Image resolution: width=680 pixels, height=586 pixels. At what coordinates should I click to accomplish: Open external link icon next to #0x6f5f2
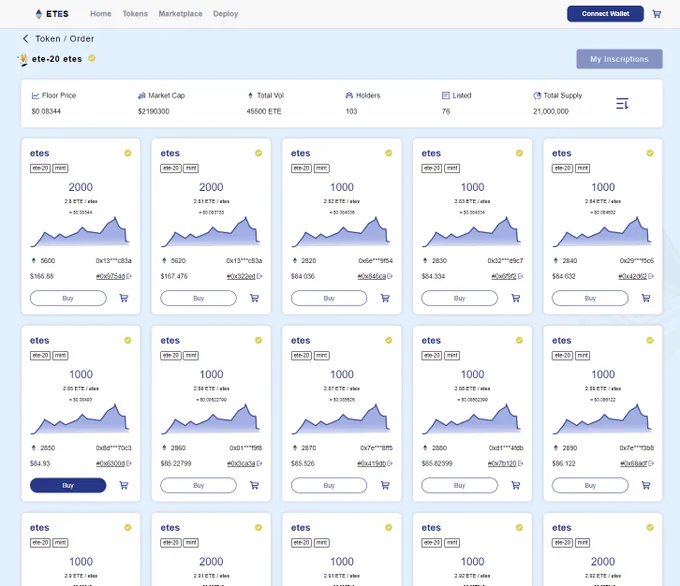520,276
